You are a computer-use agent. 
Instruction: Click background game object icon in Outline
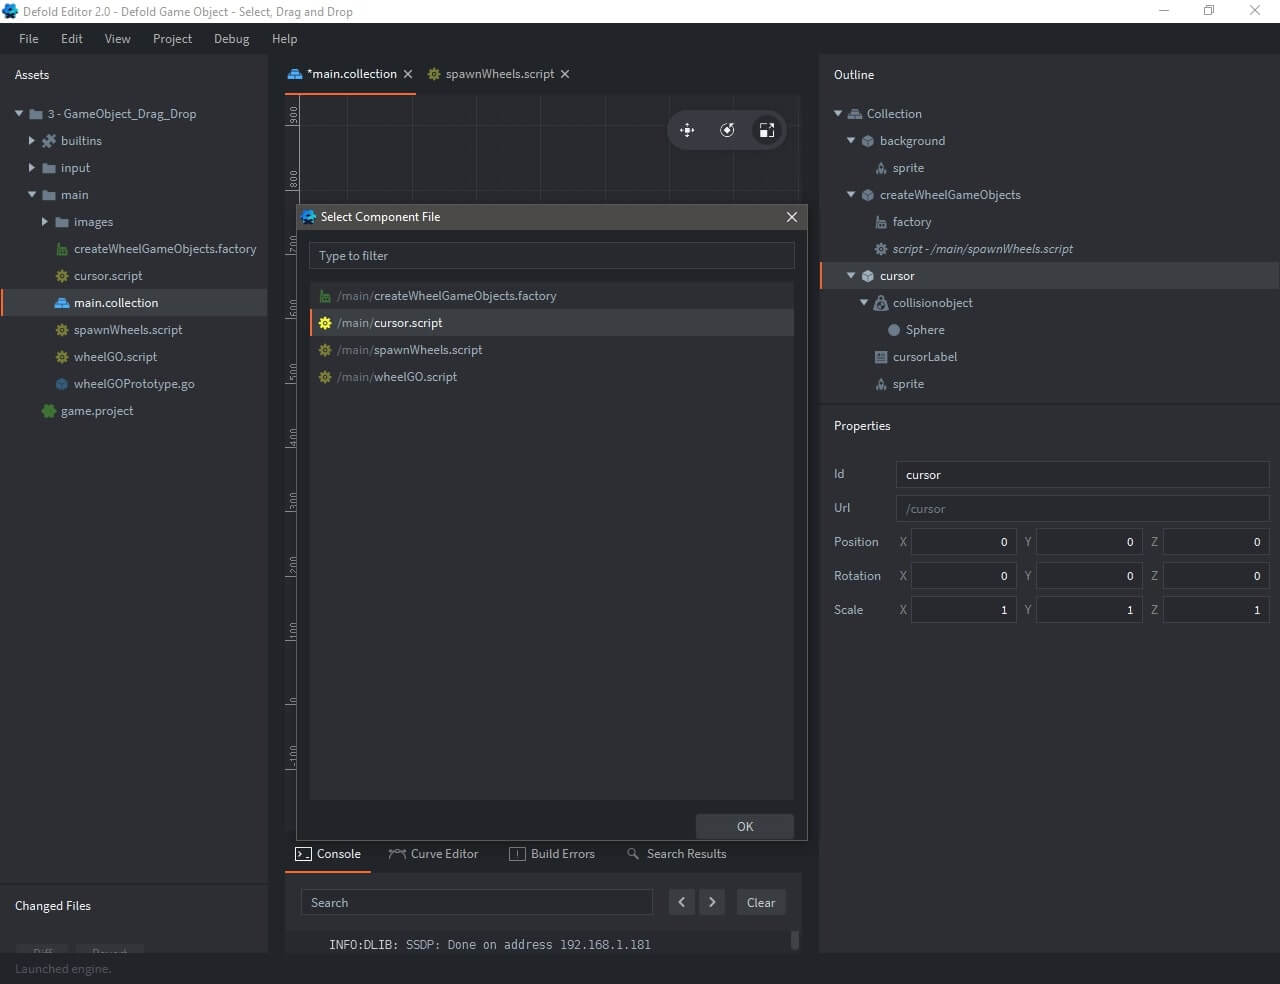click(868, 141)
